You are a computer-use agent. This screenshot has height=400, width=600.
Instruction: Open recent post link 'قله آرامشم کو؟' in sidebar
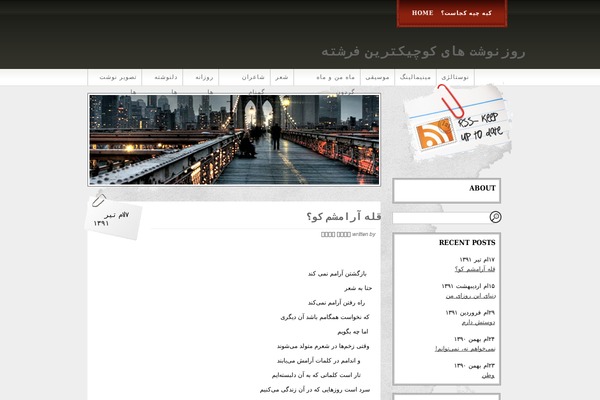[475, 269]
